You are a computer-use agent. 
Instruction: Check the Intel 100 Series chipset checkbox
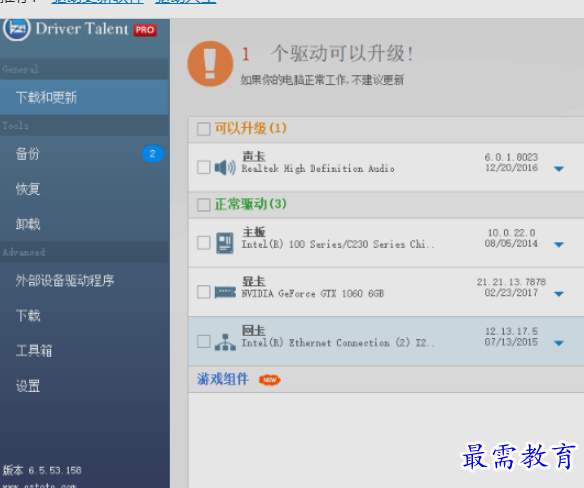point(204,243)
